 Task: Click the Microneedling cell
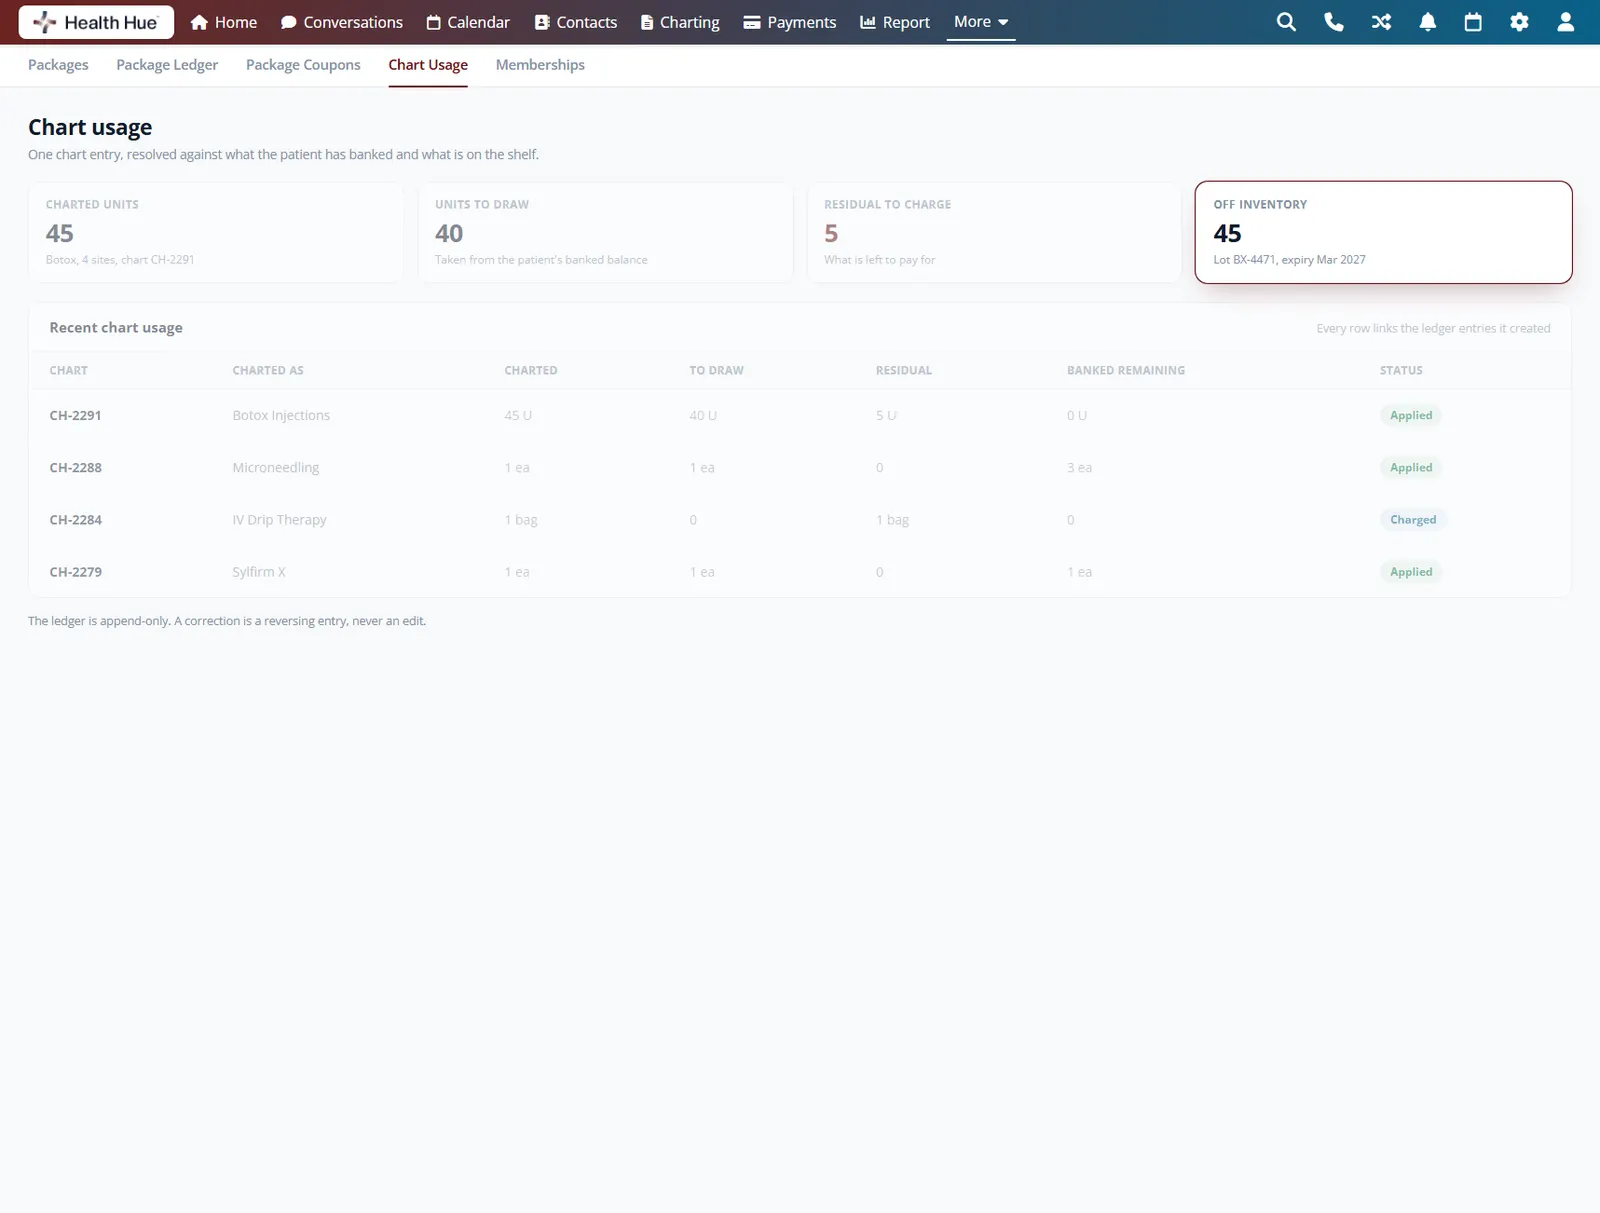[x=276, y=467]
